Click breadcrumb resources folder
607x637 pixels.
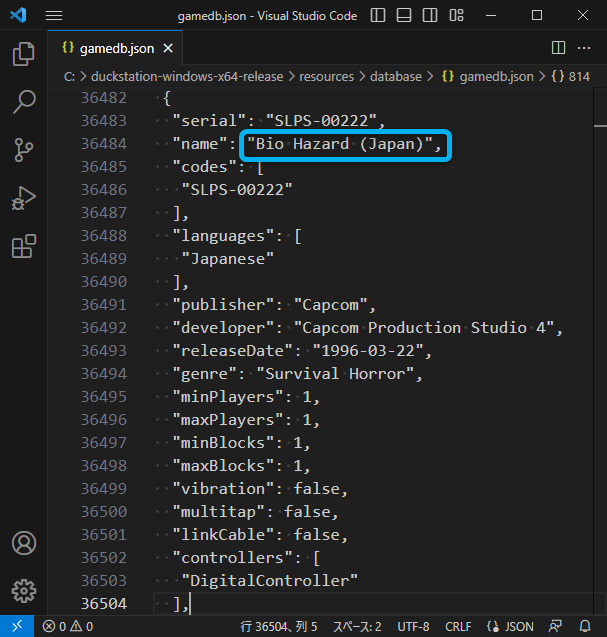click(x=327, y=77)
